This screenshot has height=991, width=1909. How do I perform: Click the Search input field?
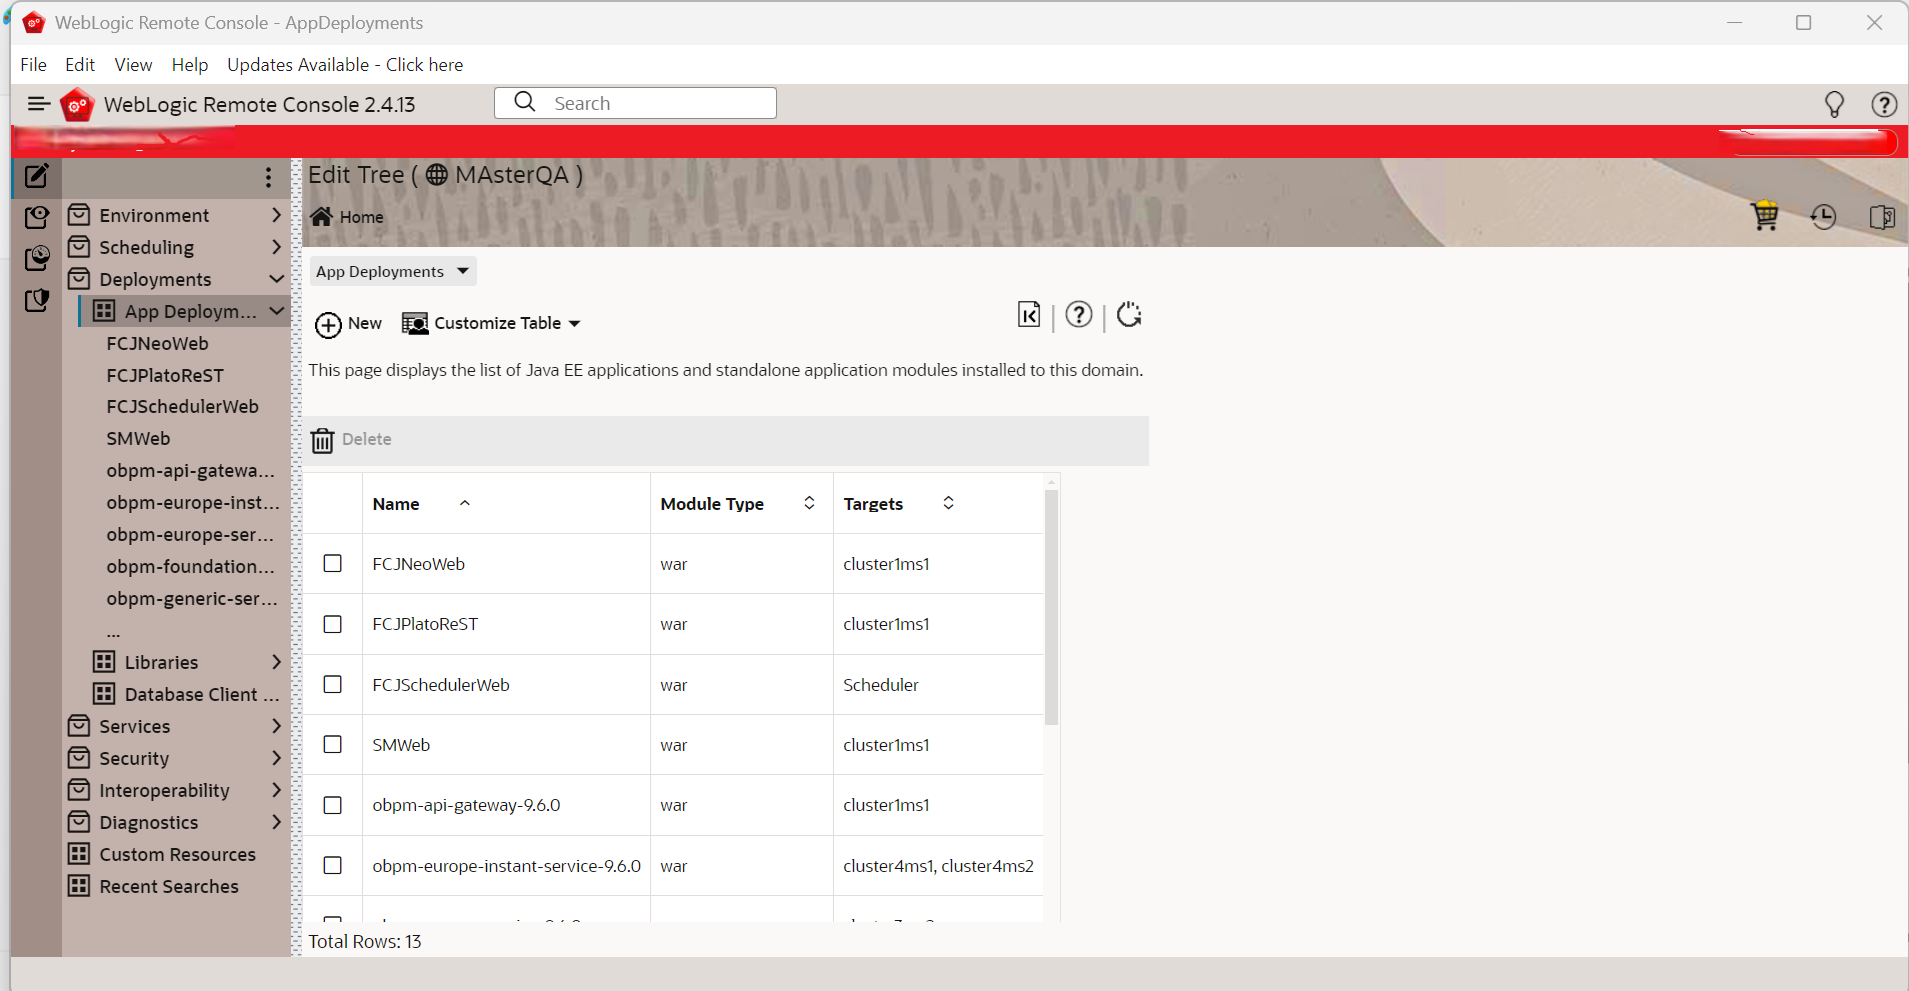[x=635, y=103]
